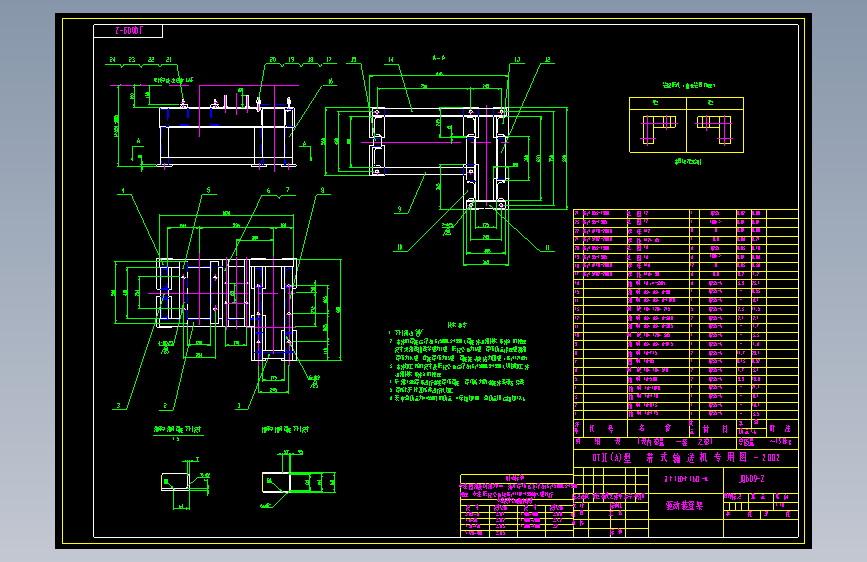Click part callout number '22'
867x562 pixels.
(x=151, y=59)
